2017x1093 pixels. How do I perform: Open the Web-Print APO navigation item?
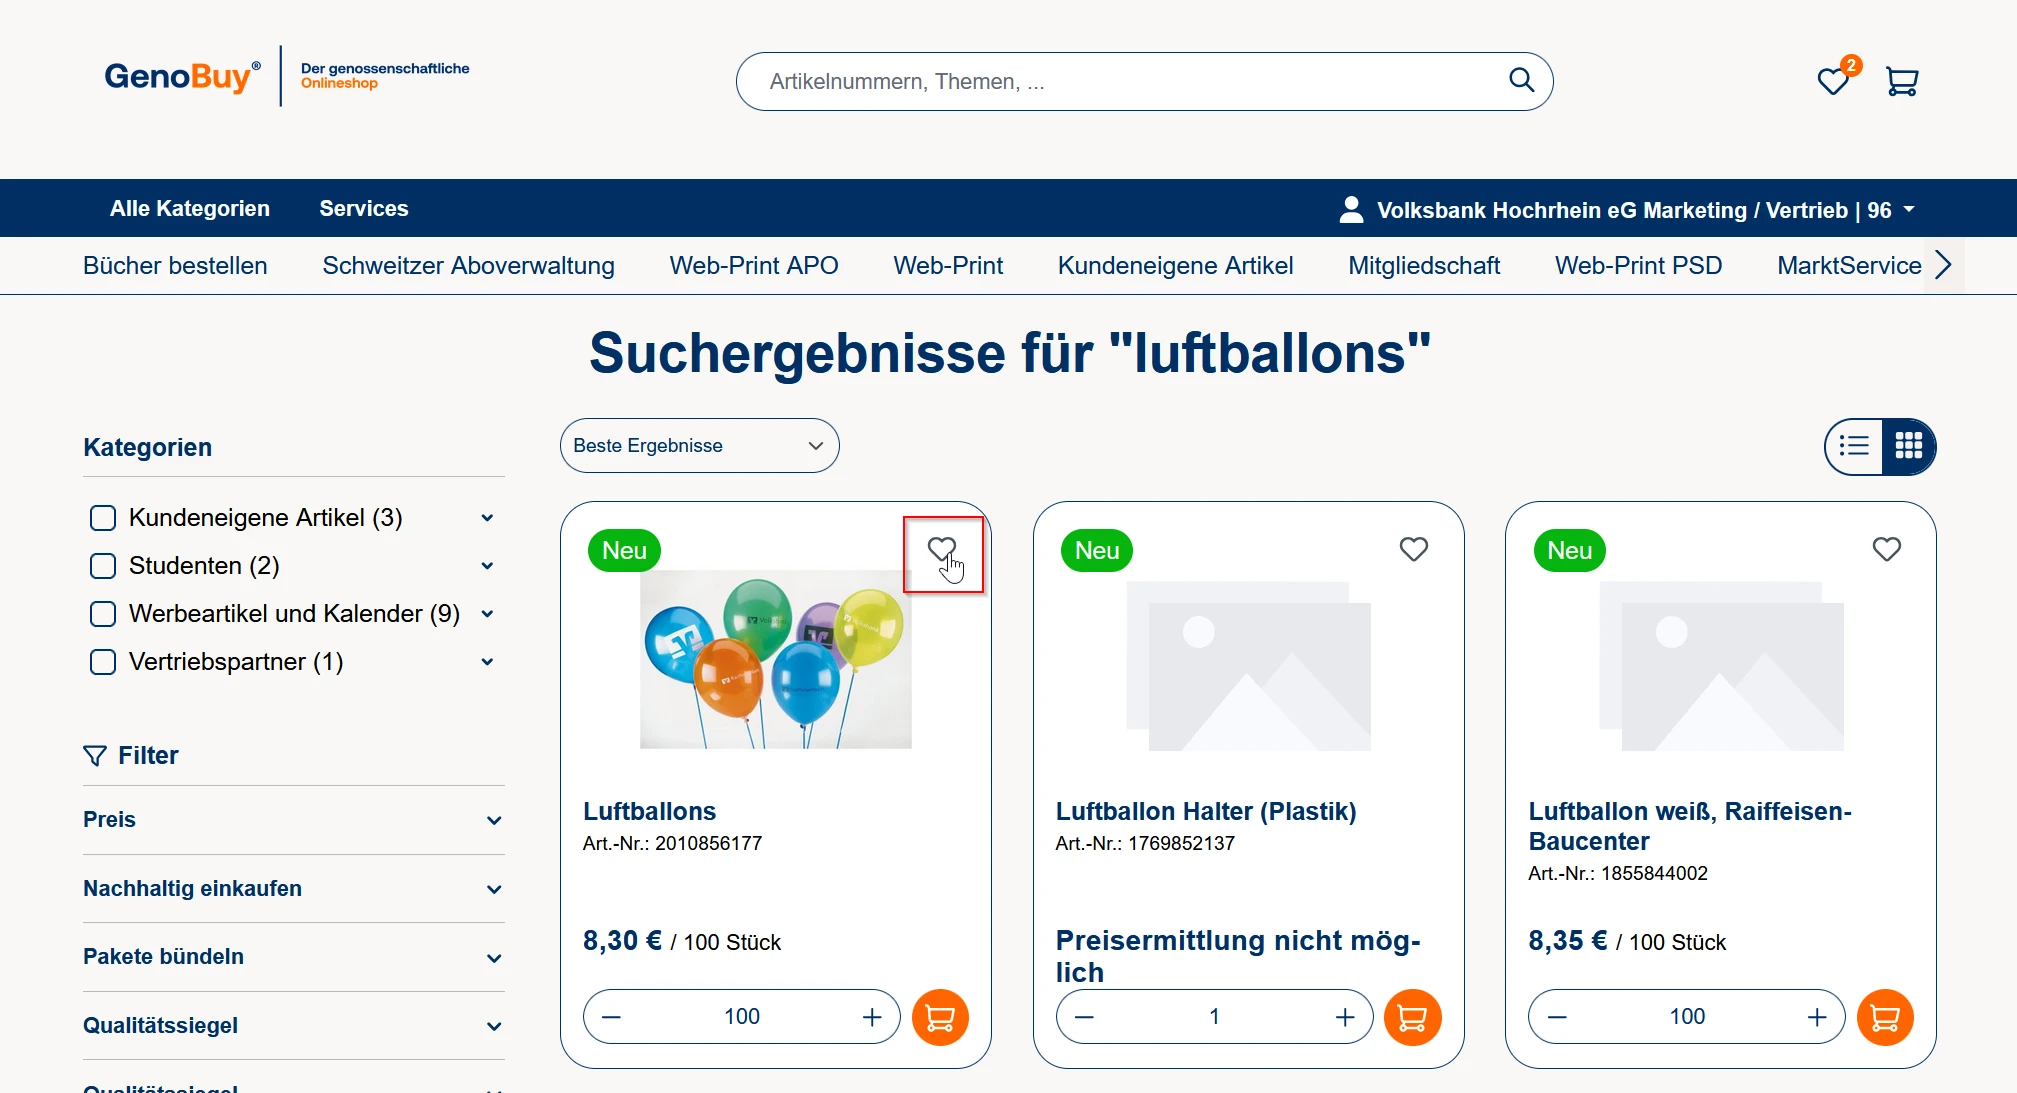coord(753,266)
